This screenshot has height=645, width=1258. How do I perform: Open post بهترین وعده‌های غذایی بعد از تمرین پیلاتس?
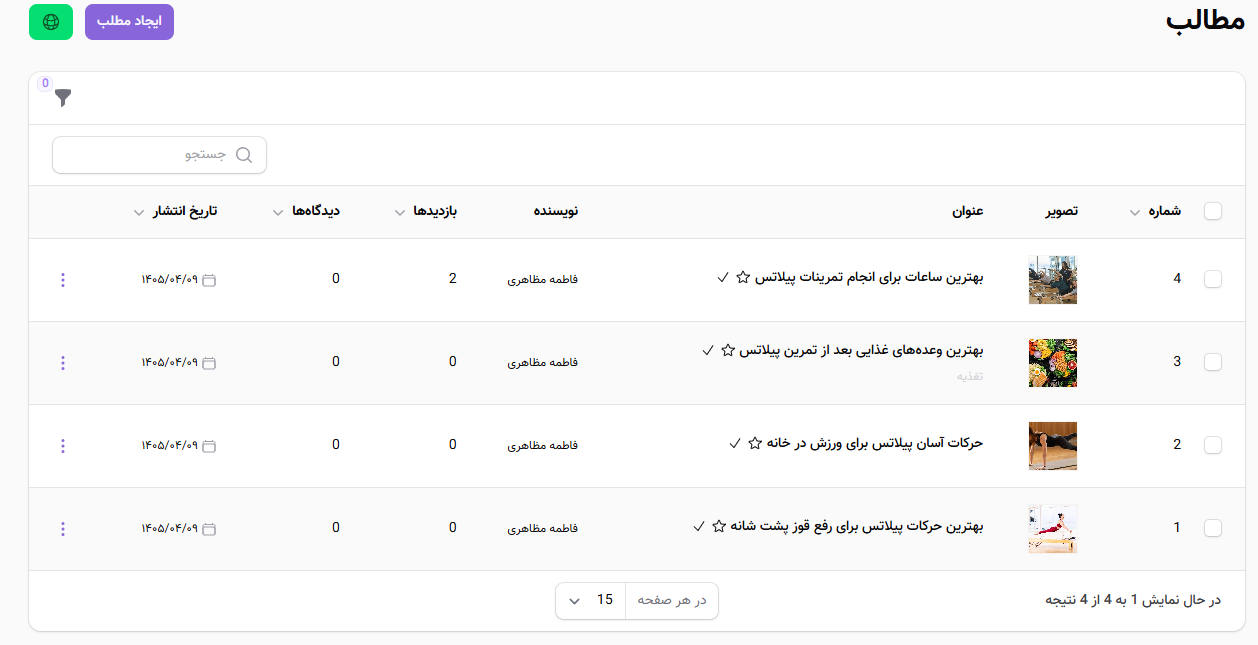tap(862, 350)
